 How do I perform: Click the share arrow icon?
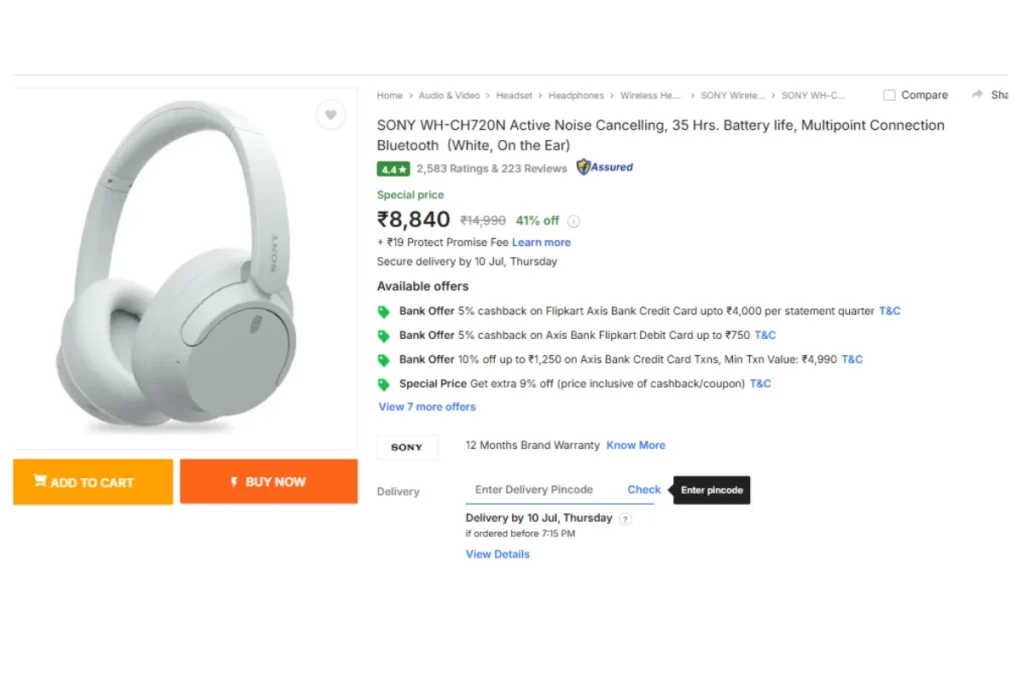tap(977, 95)
